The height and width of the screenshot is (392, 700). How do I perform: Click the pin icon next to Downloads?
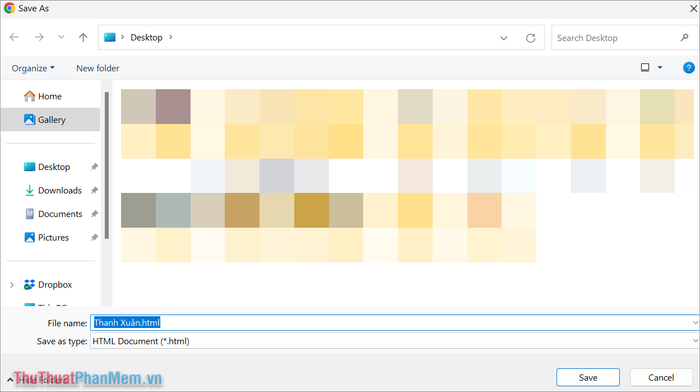click(x=94, y=191)
